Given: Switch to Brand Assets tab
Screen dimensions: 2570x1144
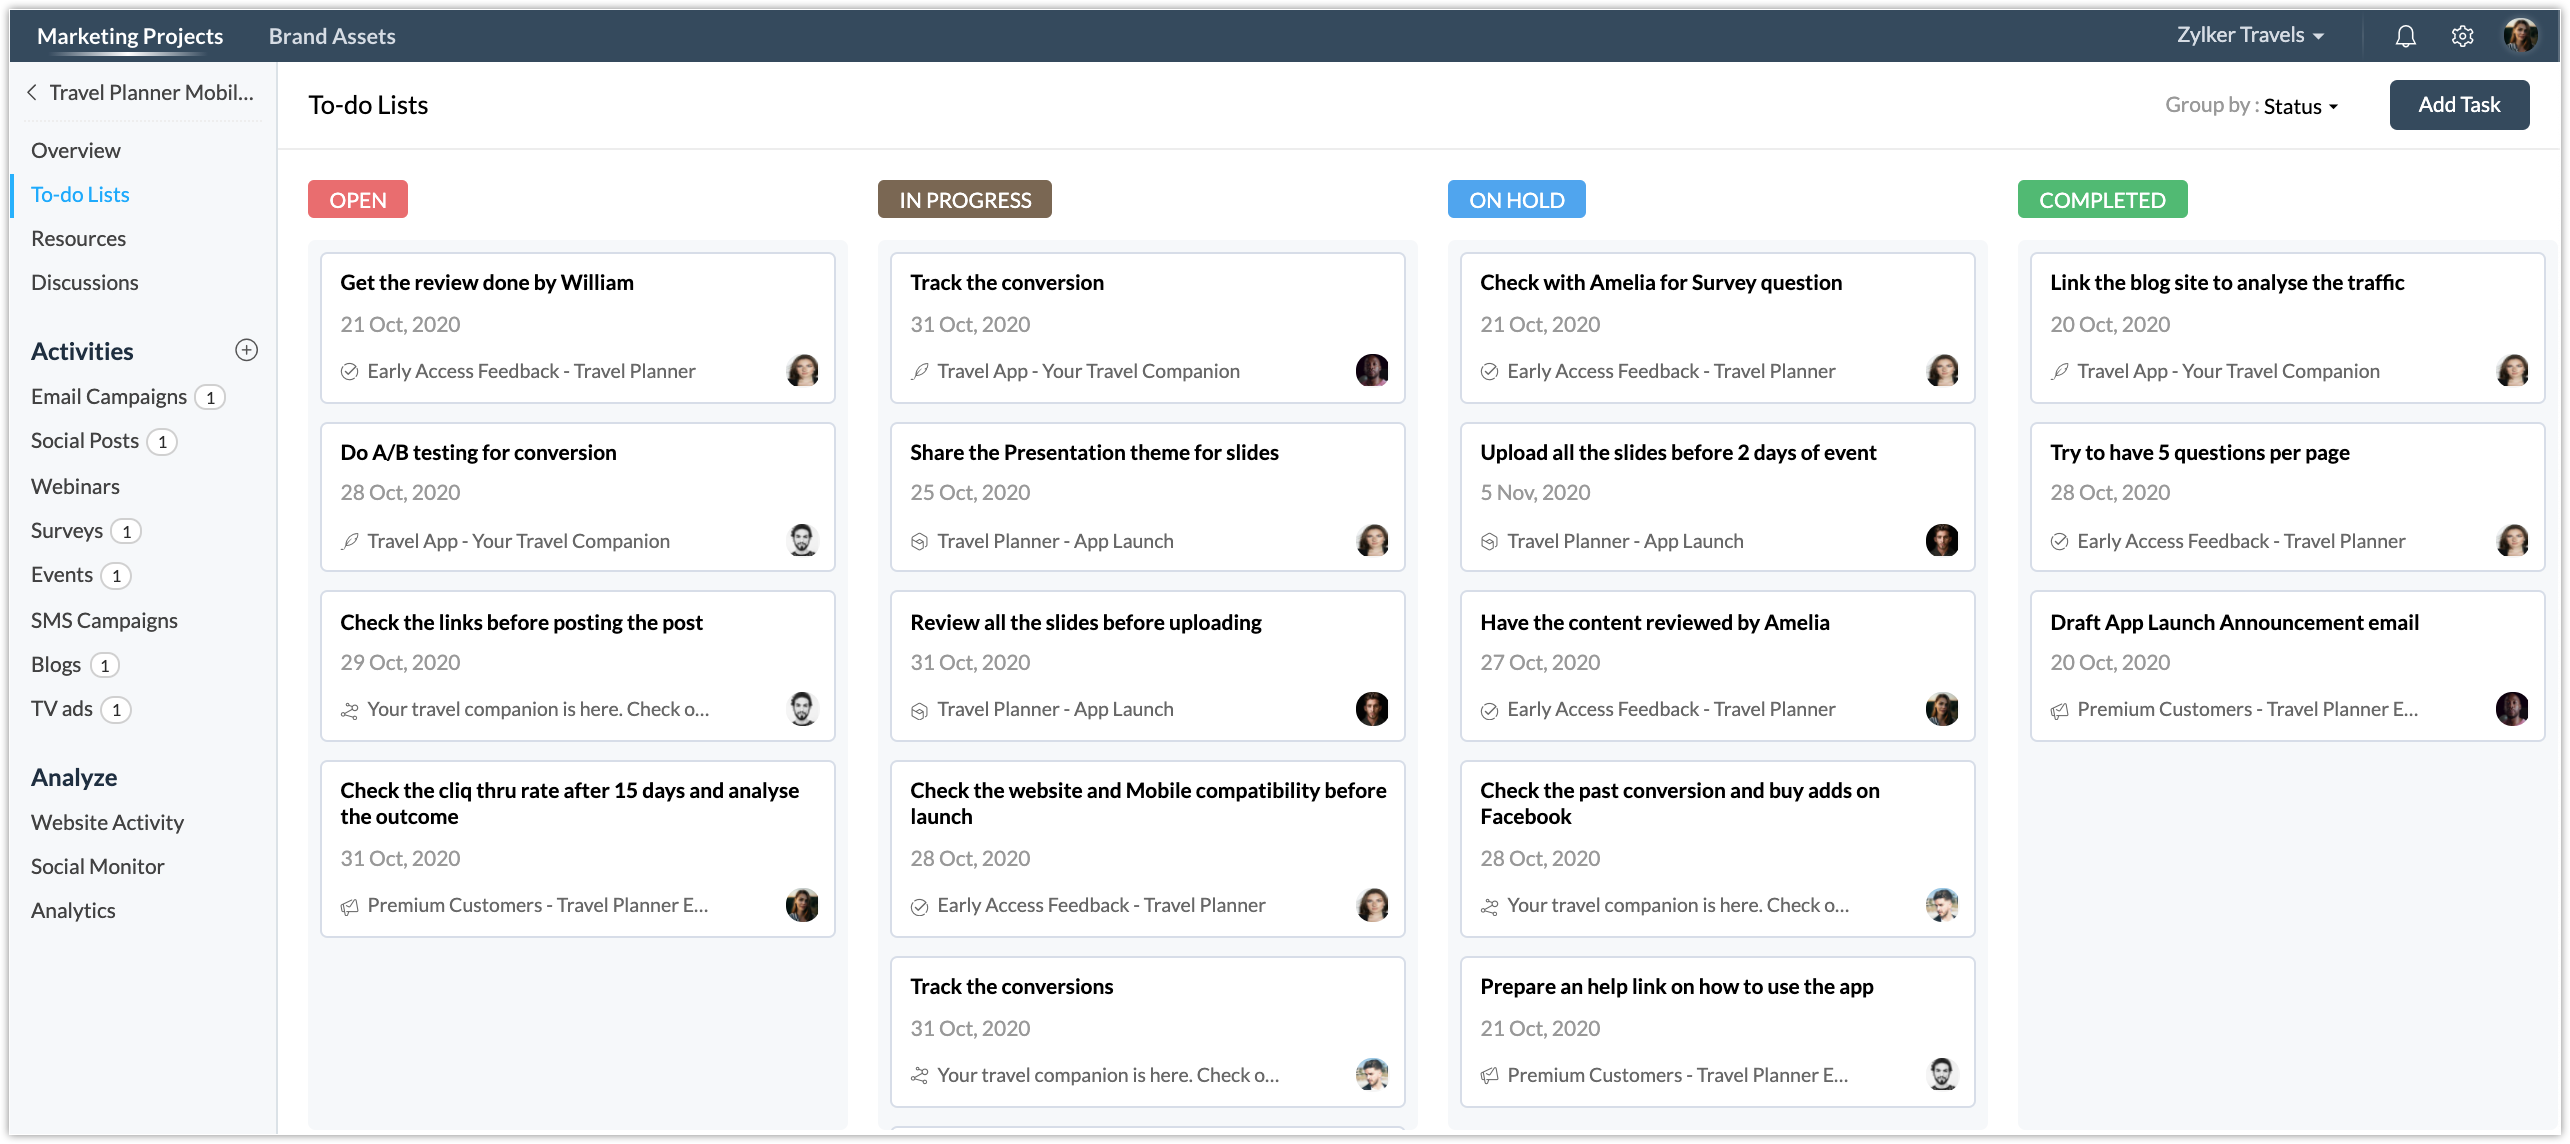Looking at the screenshot, I should 332,36.
